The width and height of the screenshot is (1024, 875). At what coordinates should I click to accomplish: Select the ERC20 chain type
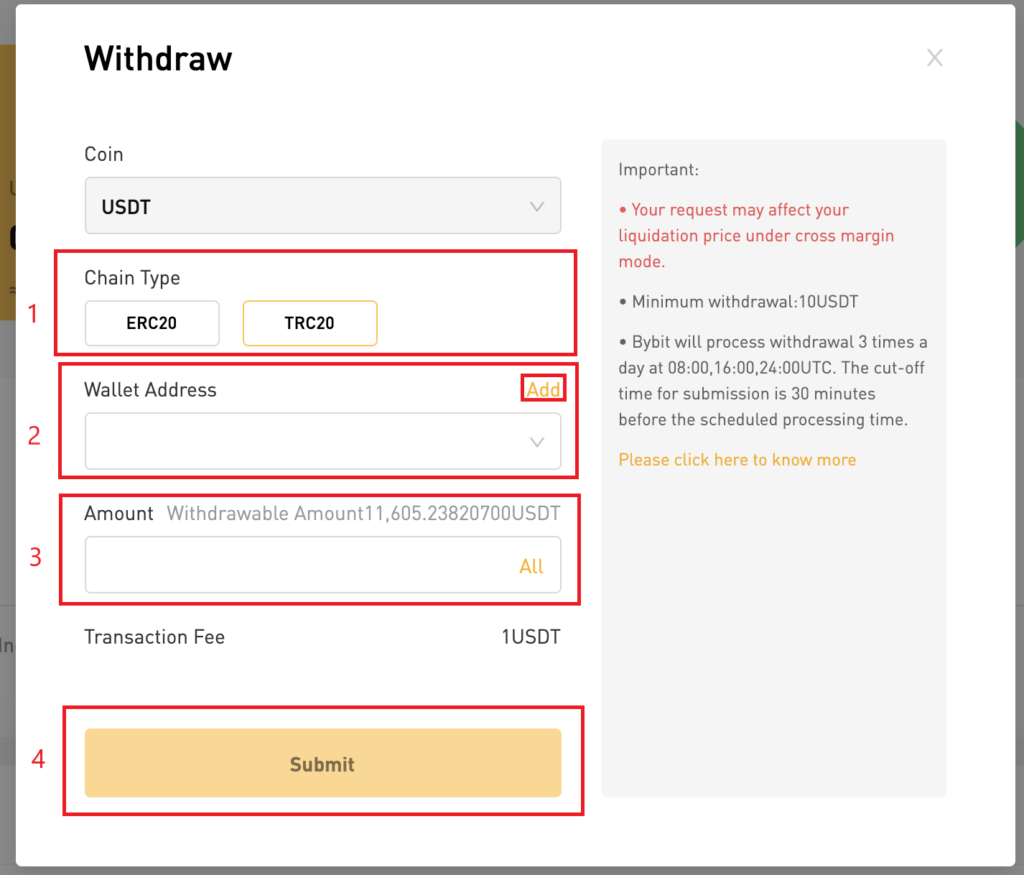[x=151, y=323]
